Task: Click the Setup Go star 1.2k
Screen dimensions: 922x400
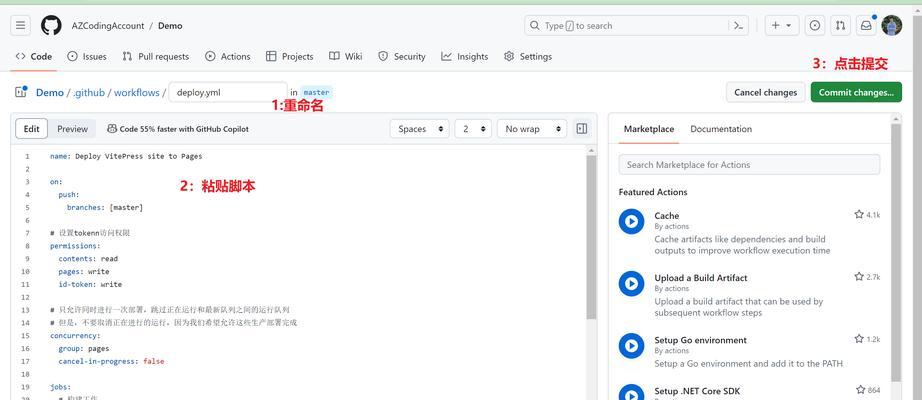Action: point(867,339)
